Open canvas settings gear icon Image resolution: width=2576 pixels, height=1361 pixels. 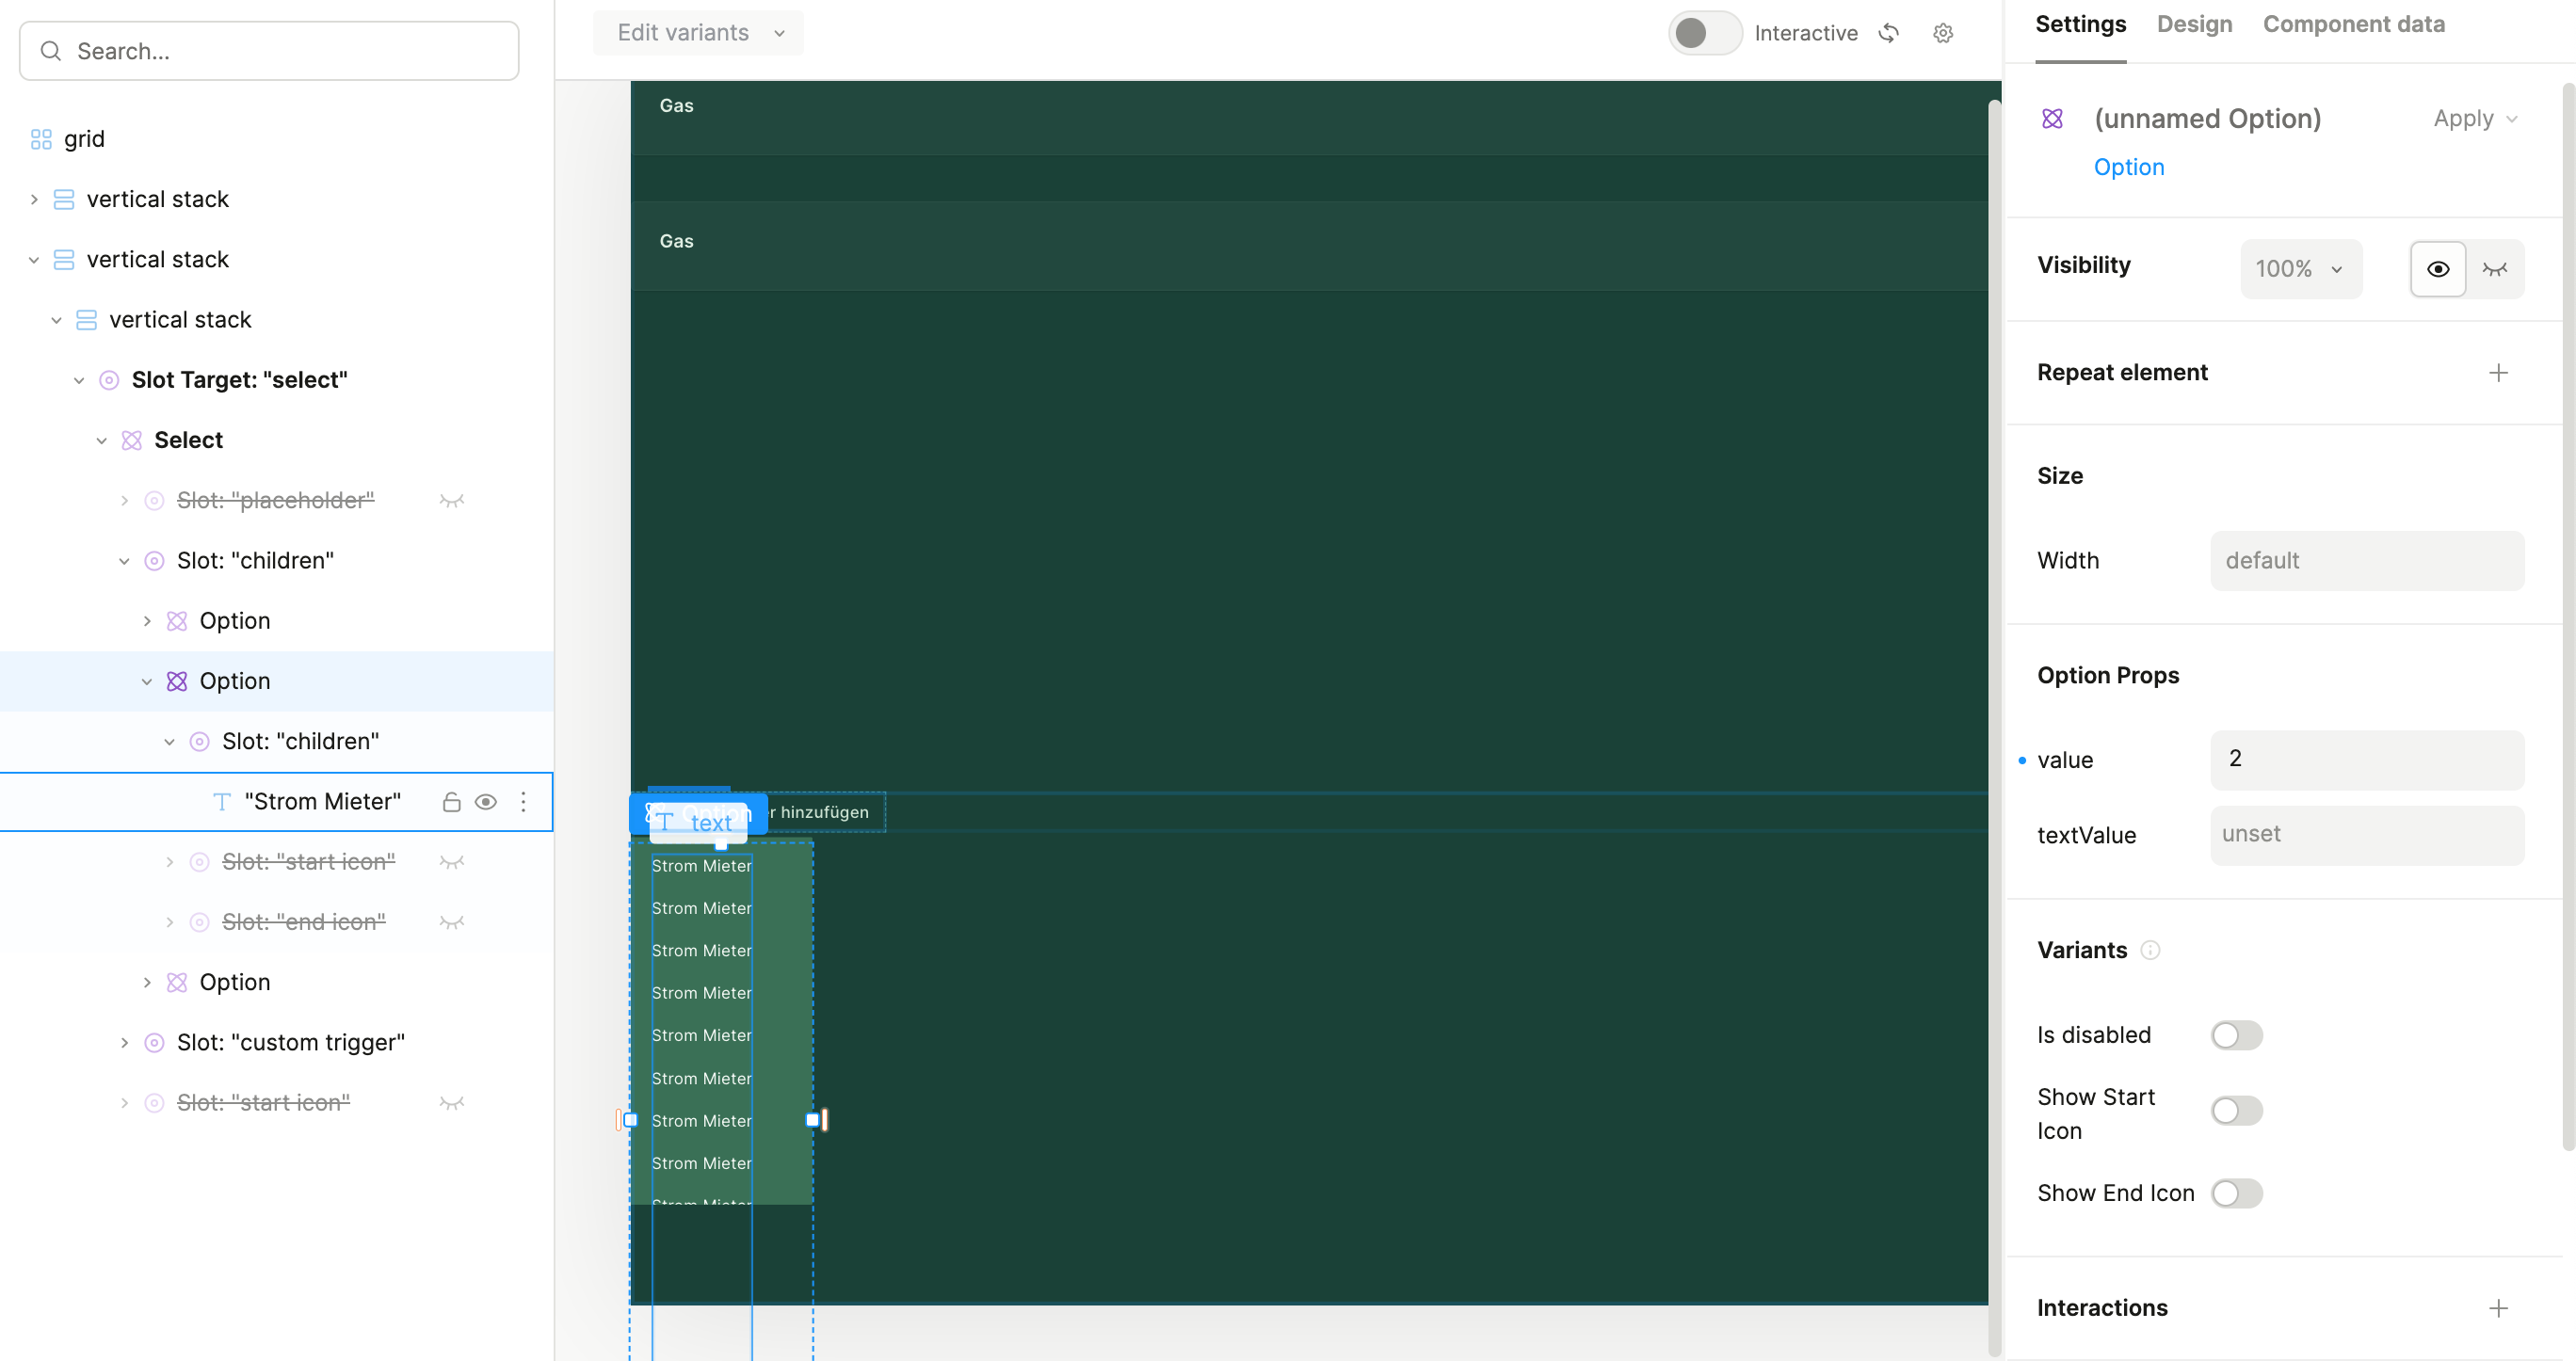pyautogui.click(x=1943, y=33)
